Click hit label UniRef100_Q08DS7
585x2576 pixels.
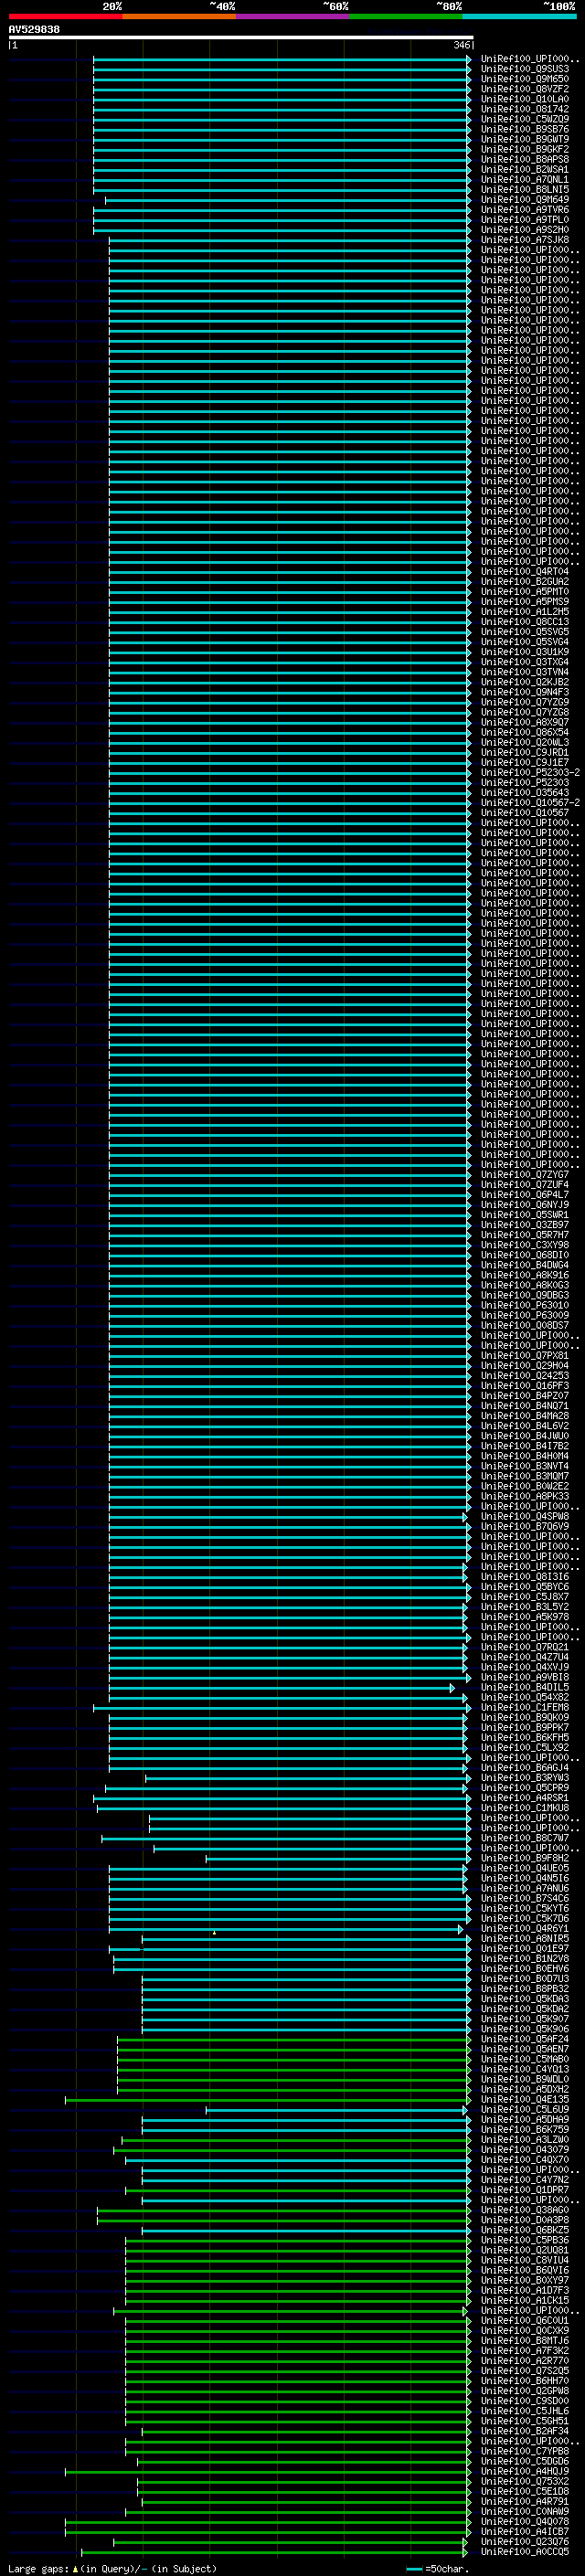(525, 1326)
